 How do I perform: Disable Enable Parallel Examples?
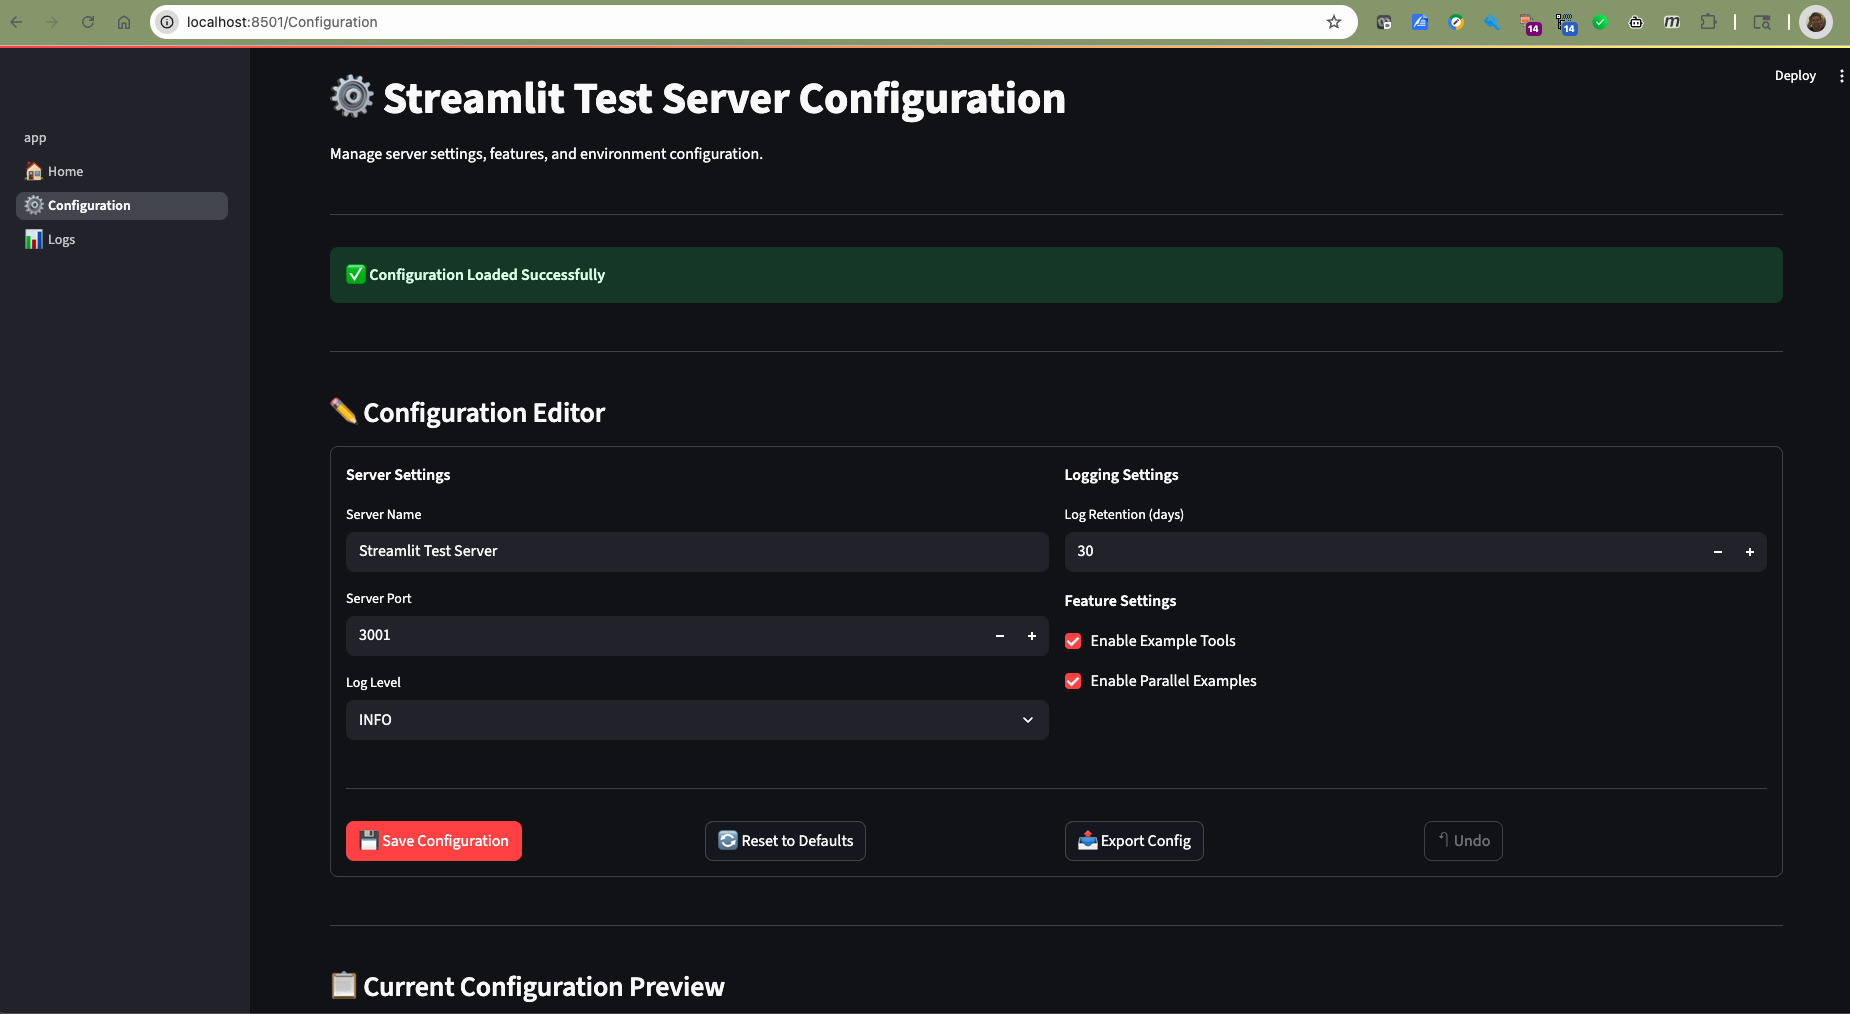[x=1073, y=681]
